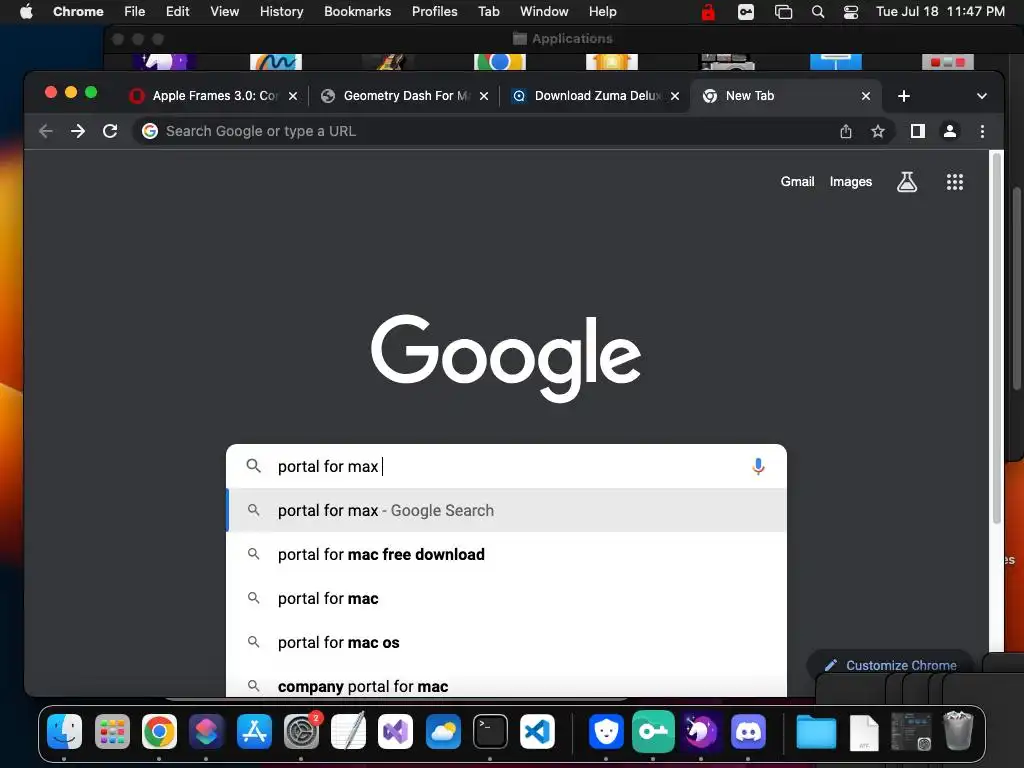Open Discord from the Dock
This screenshot has width=1024, height=768.
pos(748,731)
